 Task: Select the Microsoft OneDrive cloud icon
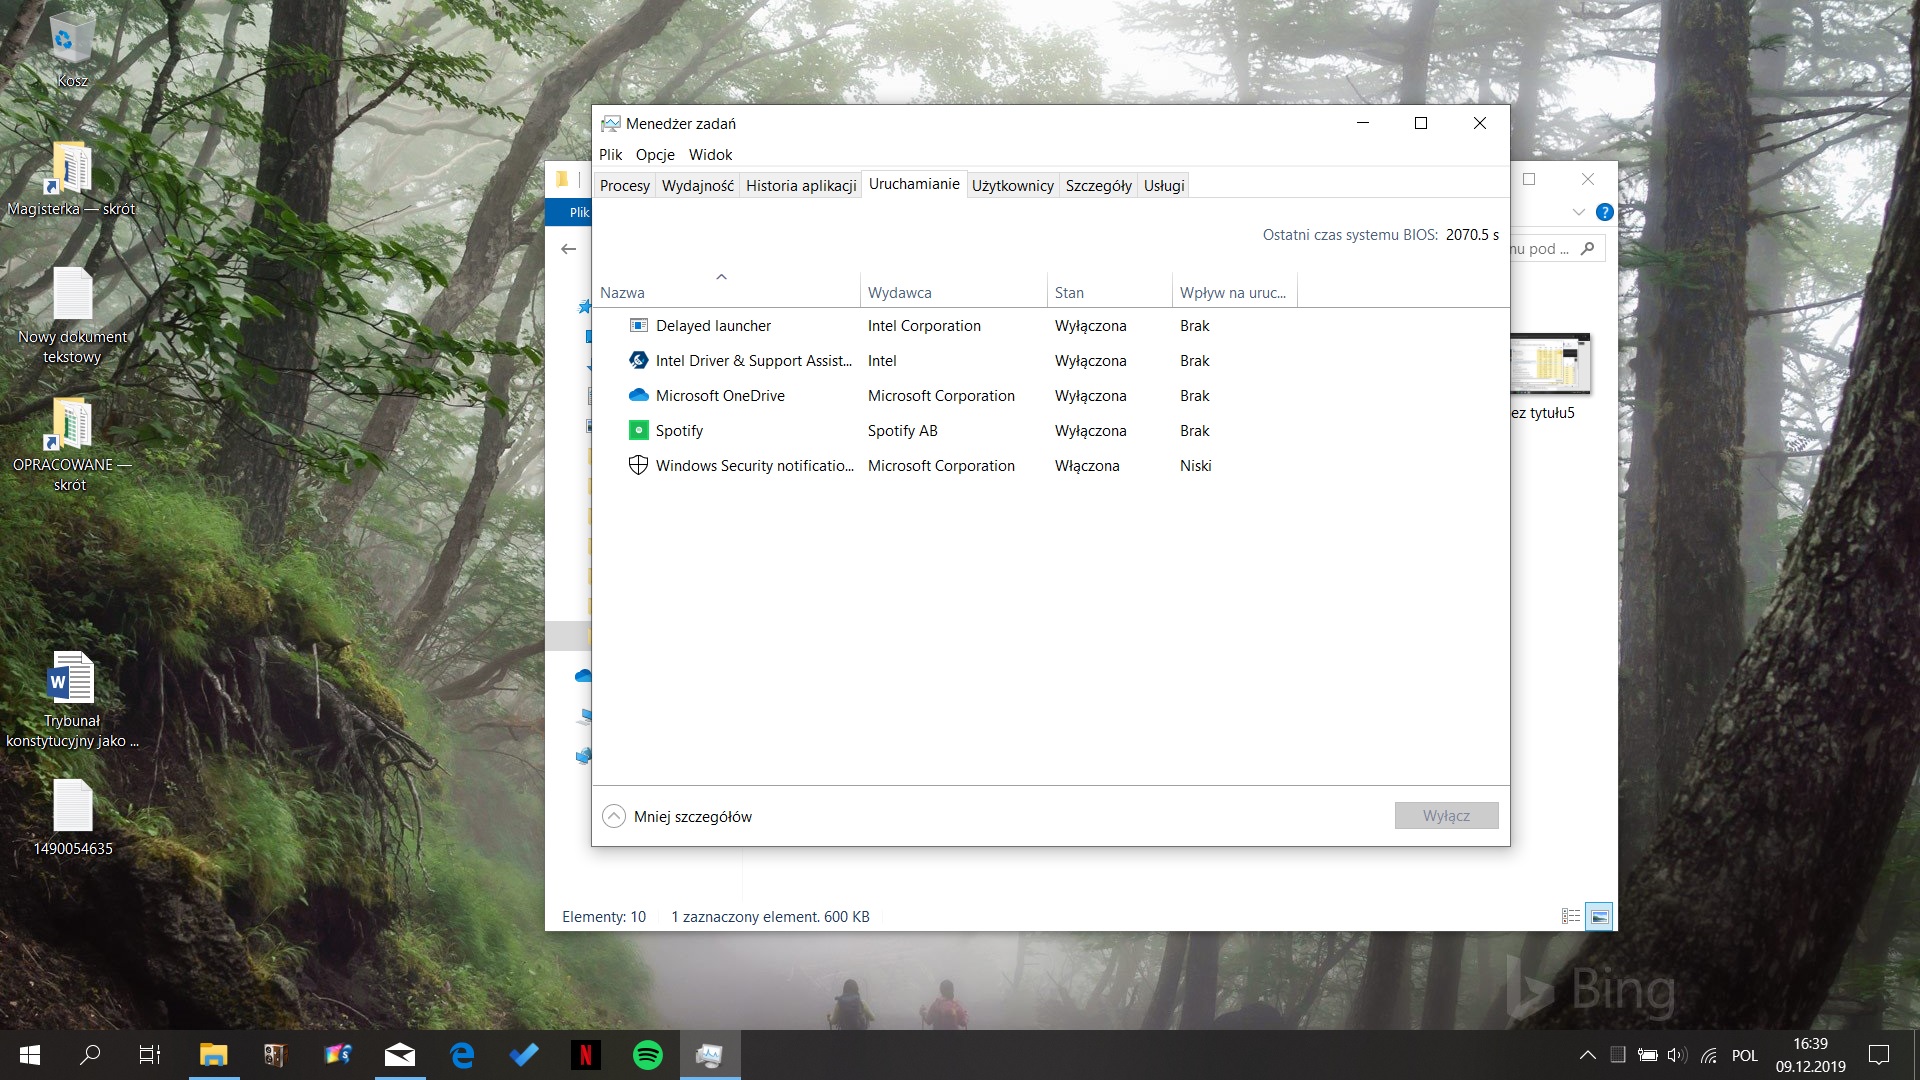[638, 395]
